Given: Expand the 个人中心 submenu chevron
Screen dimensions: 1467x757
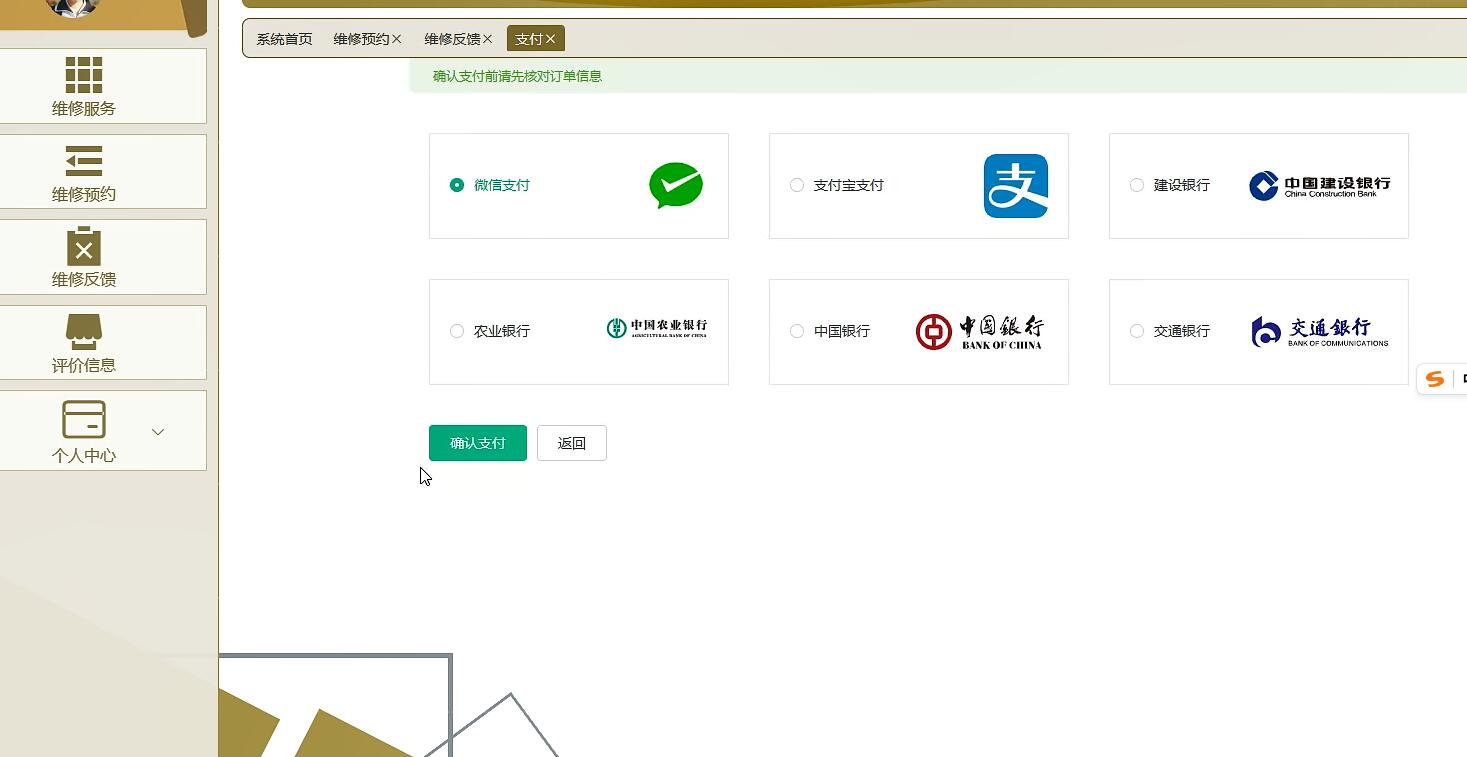Looking at the screenshot, I should click(x=157, y=431).
